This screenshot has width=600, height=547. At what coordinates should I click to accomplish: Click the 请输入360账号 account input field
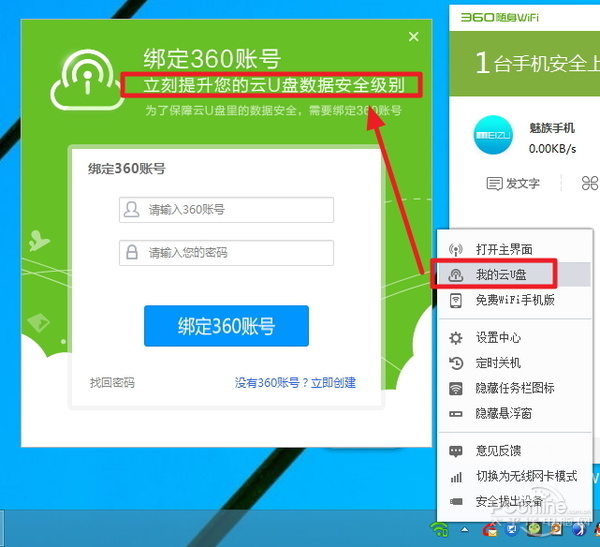(236, 210)
